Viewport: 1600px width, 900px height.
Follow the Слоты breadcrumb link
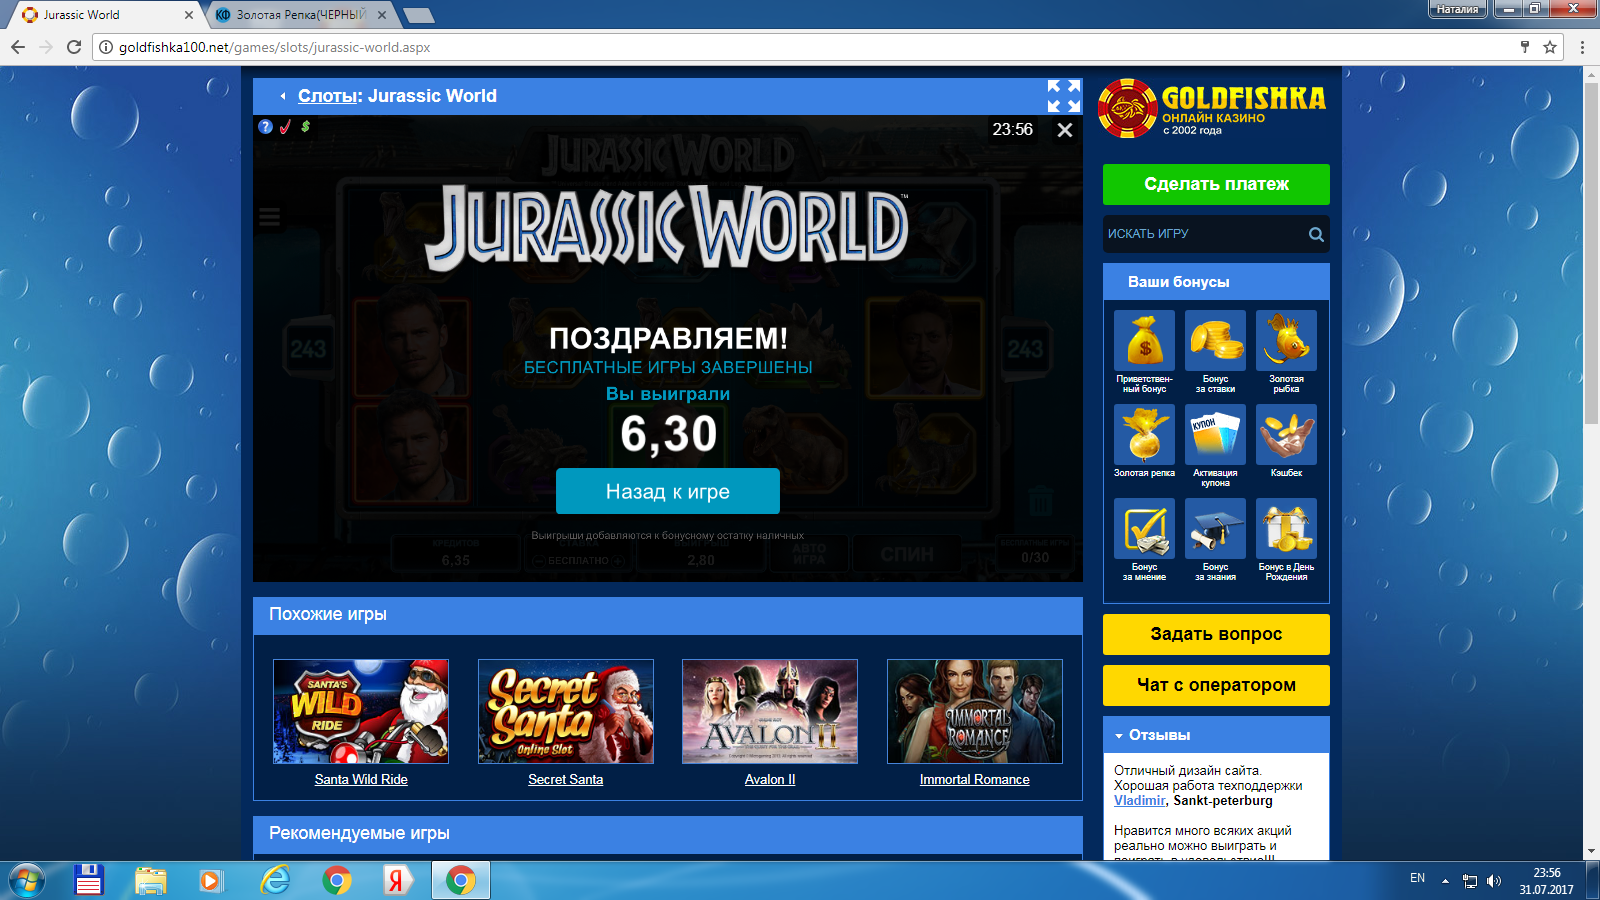click(x=327, y=96)
